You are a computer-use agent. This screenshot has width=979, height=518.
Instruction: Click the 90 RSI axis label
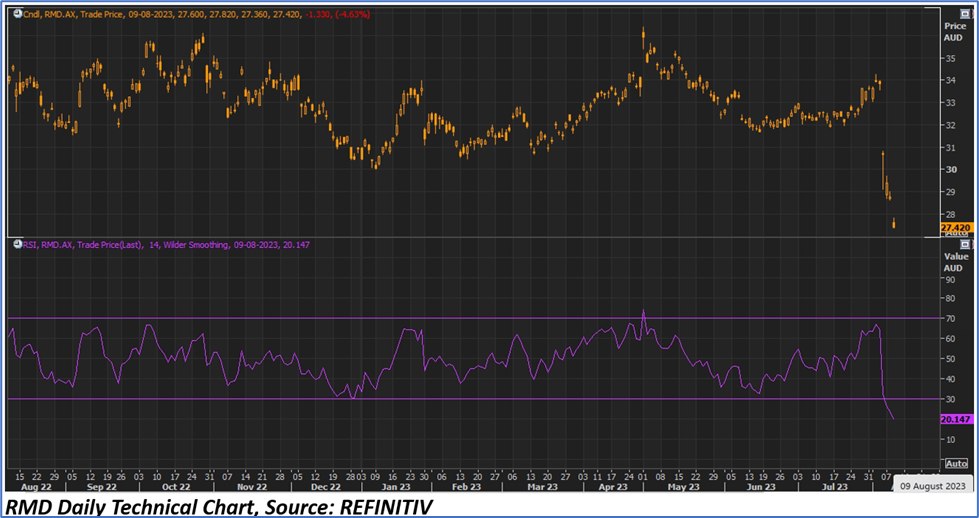(x=951, y=279)
